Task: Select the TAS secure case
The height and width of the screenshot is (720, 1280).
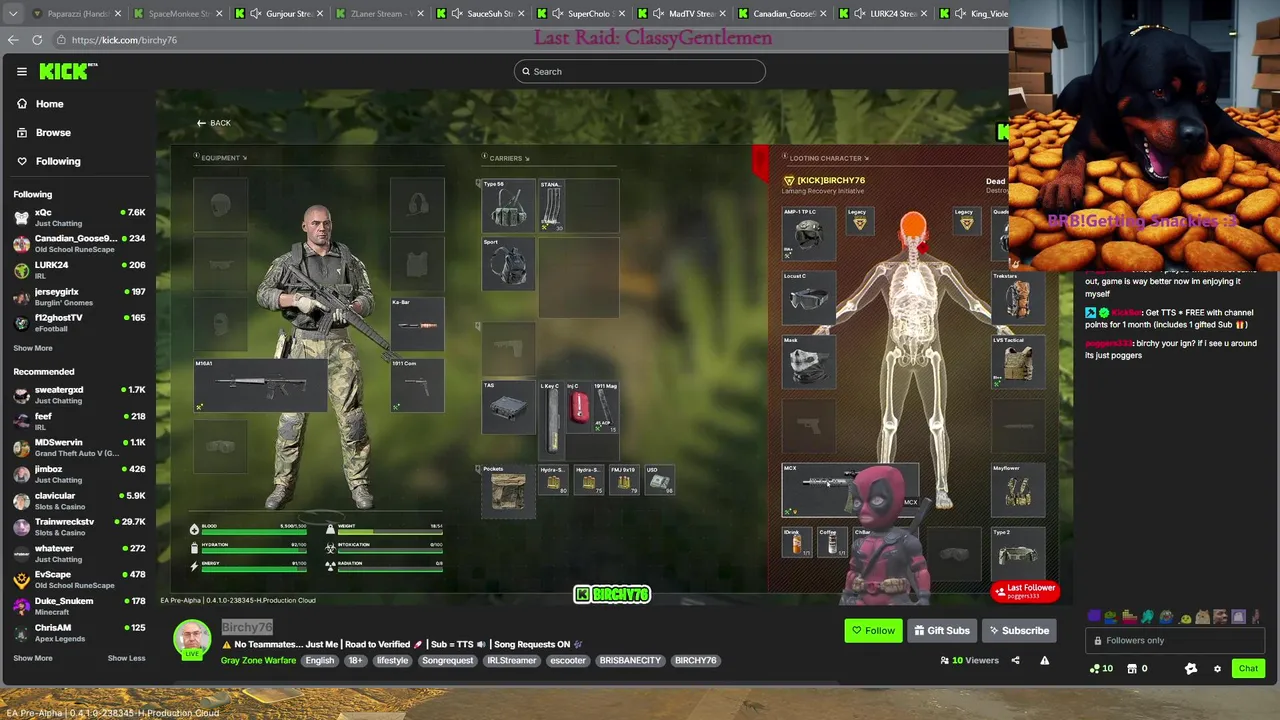Action: [508, 408]
